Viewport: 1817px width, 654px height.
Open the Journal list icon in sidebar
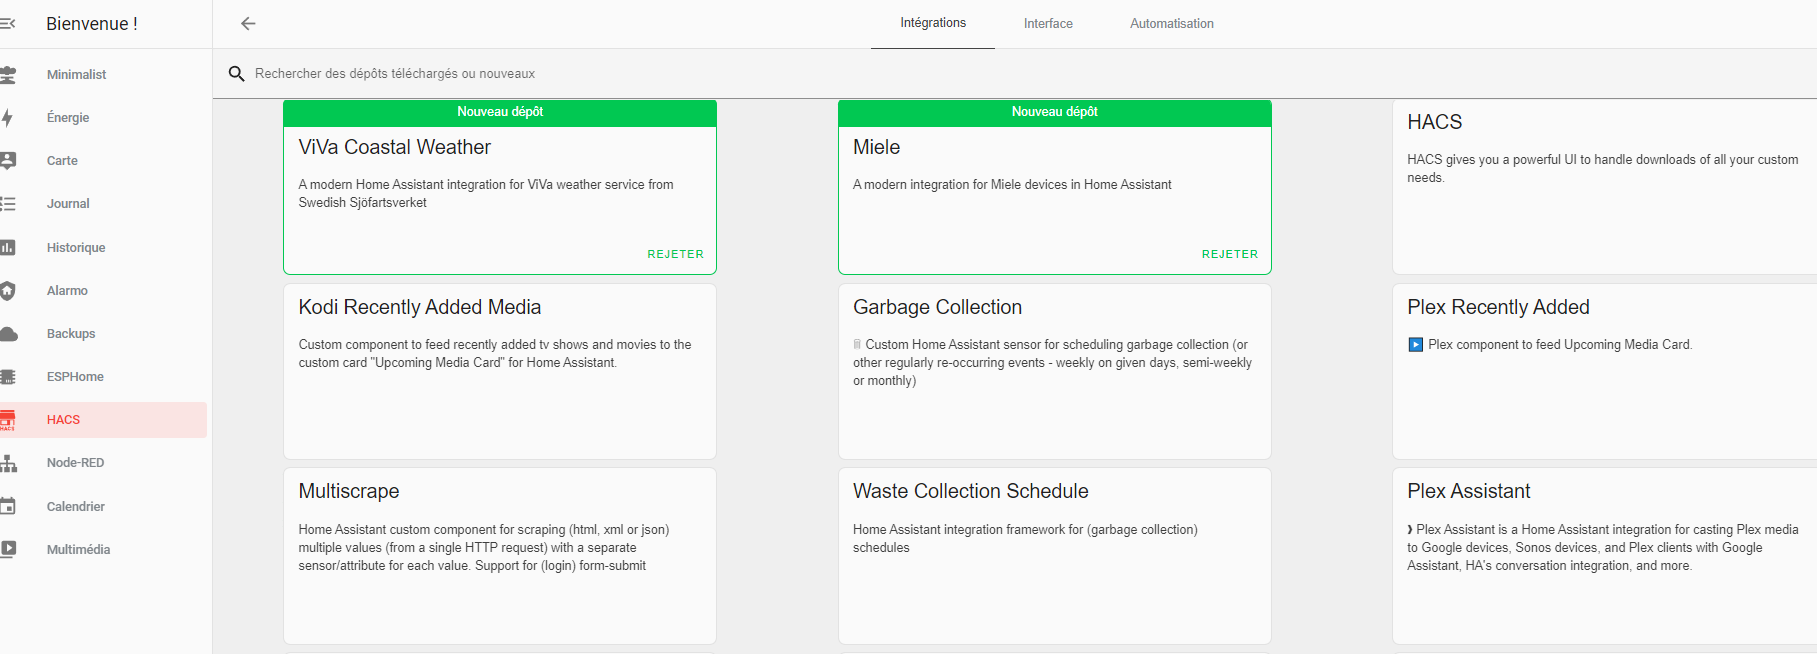8,204
